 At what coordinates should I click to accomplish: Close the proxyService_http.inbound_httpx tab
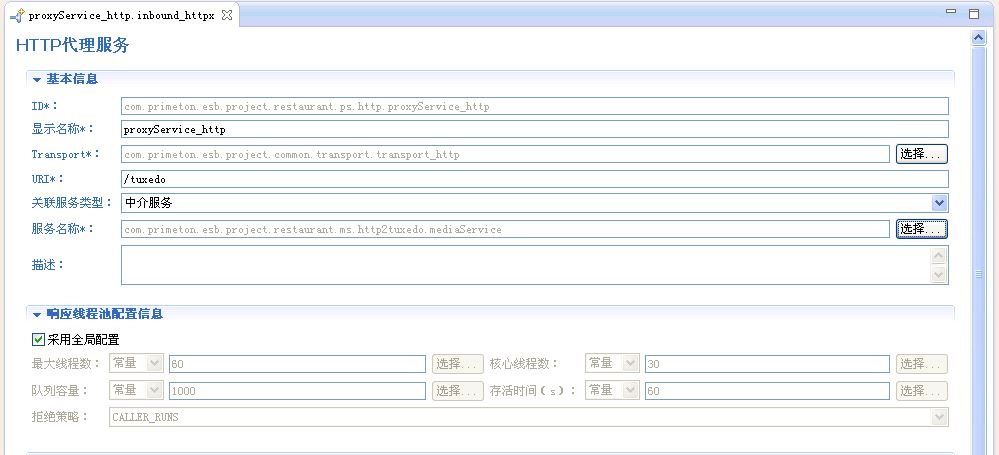pos(227,16)
